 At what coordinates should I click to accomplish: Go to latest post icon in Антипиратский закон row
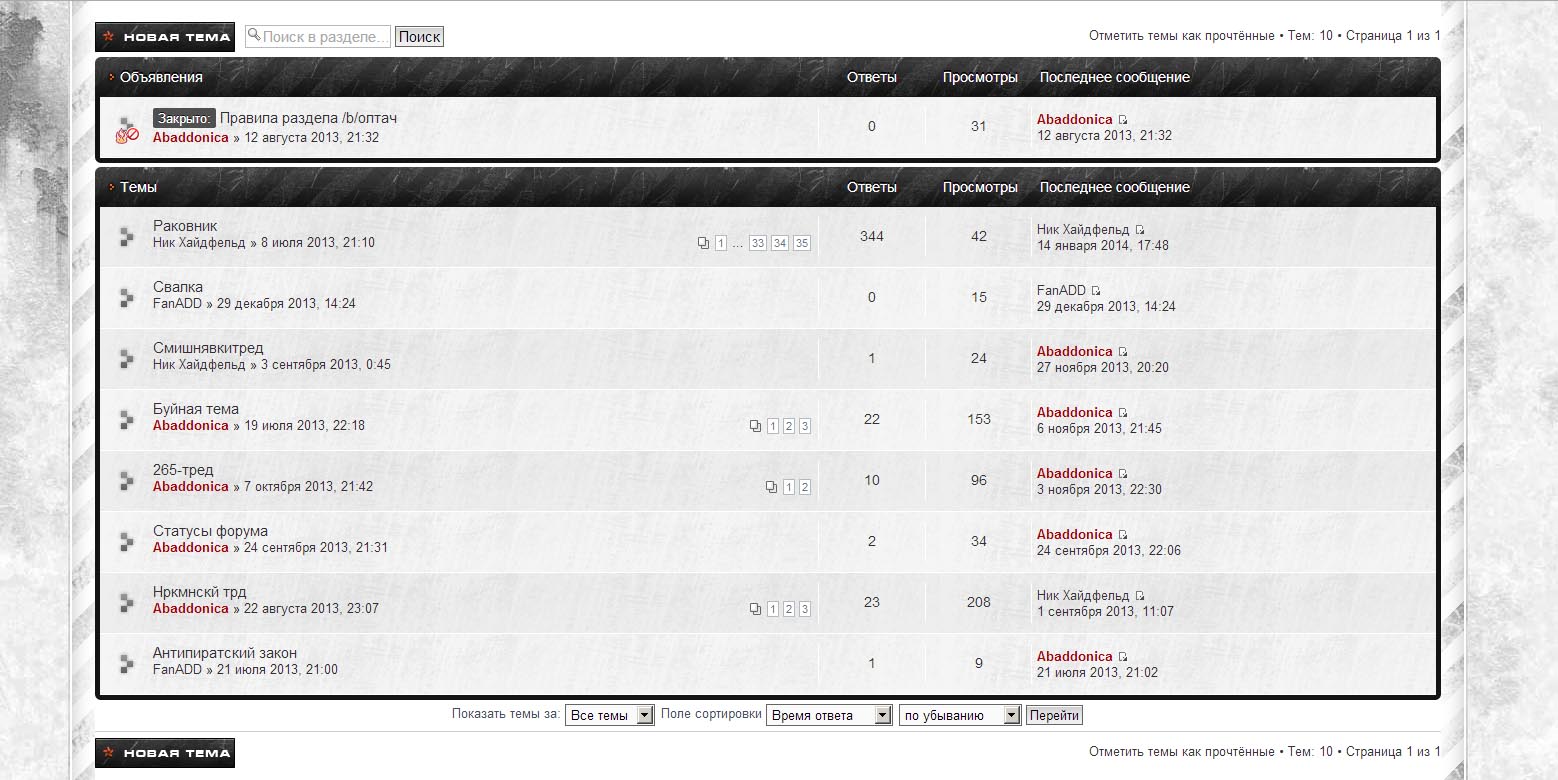(1123, 657)
